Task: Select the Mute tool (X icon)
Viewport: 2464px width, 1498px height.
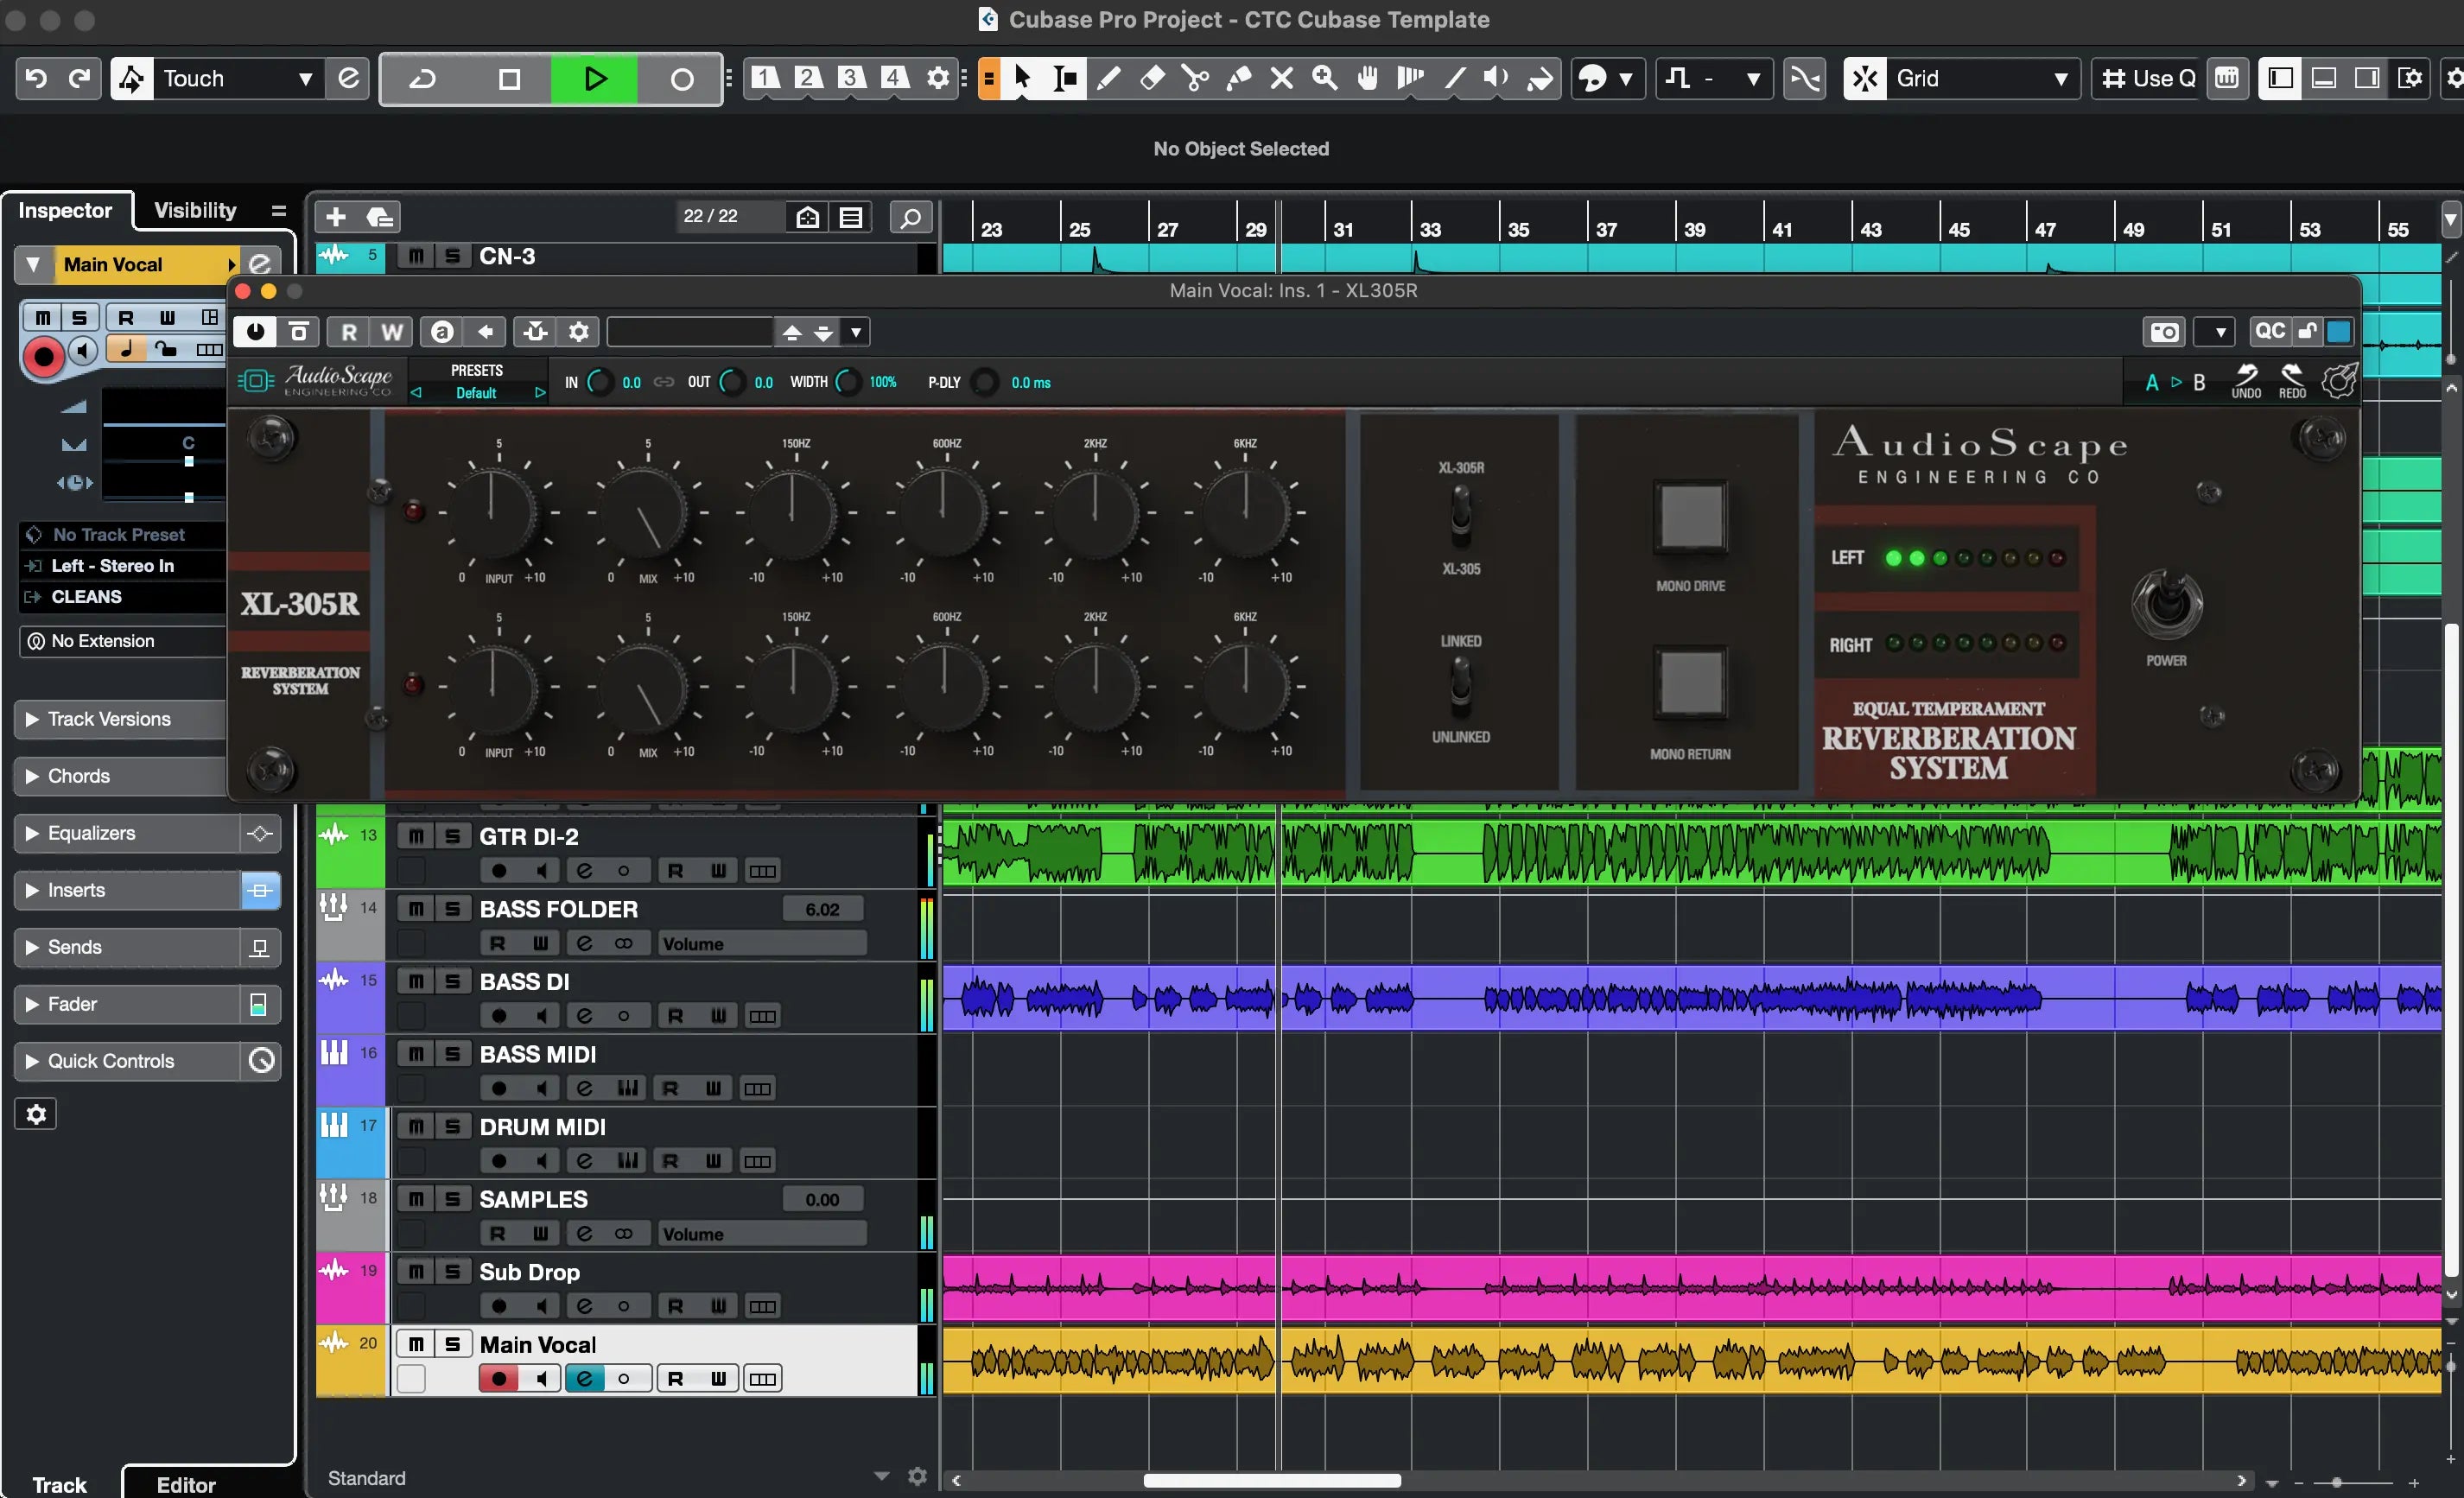Action: pyautogui.click(x=1281, y=78)
